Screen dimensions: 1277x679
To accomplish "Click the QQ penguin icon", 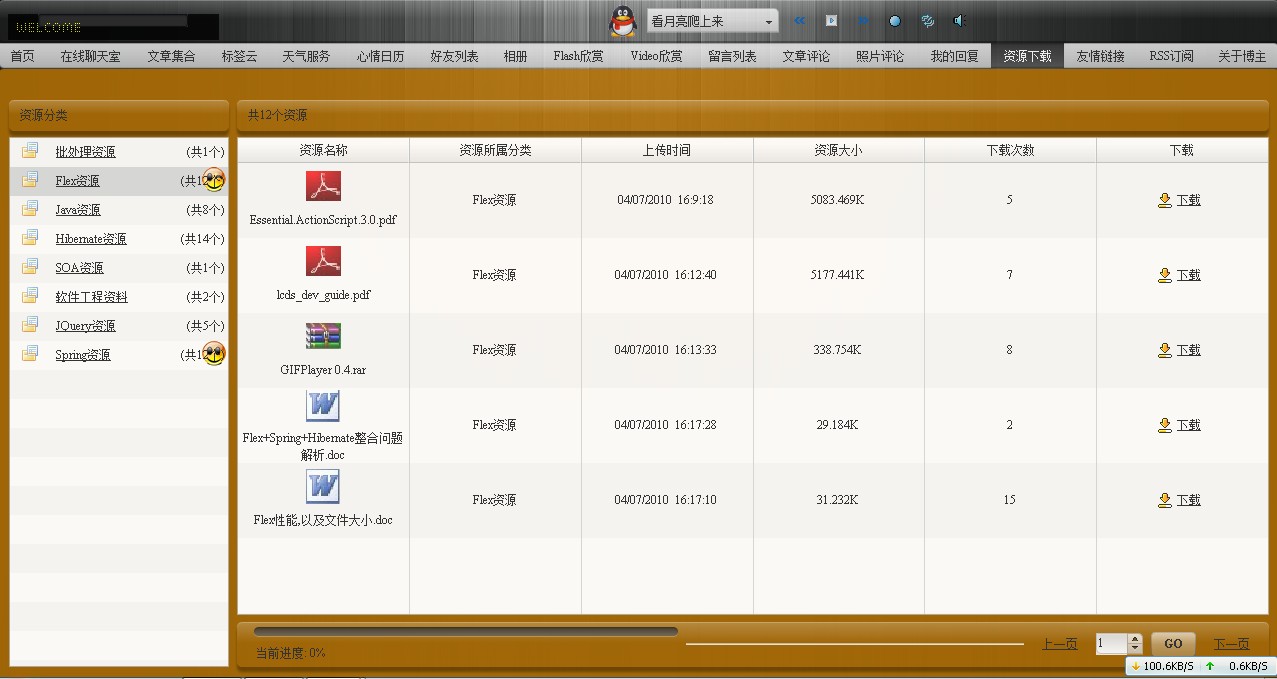I will (x=622, y=21).
